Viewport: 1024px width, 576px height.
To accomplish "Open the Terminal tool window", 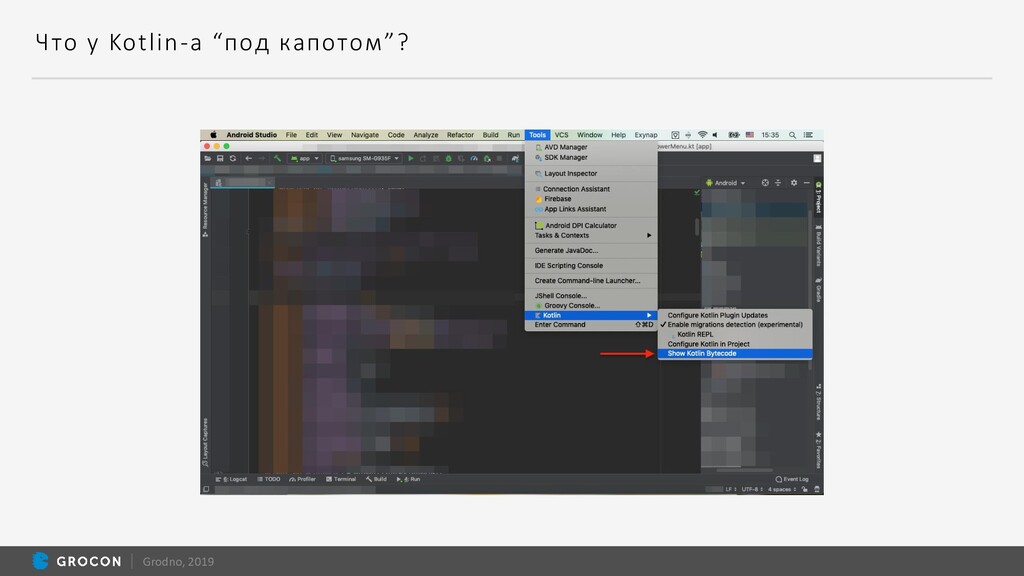I will pyautogui.click(x=341, y=479).
